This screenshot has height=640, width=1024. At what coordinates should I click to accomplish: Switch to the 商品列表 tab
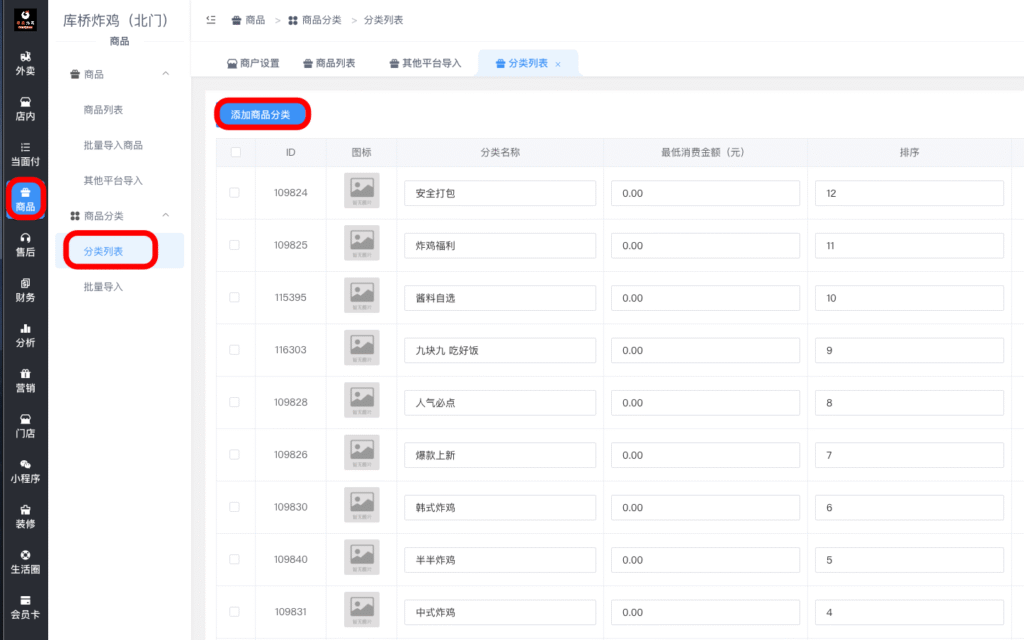click(330, 62)
